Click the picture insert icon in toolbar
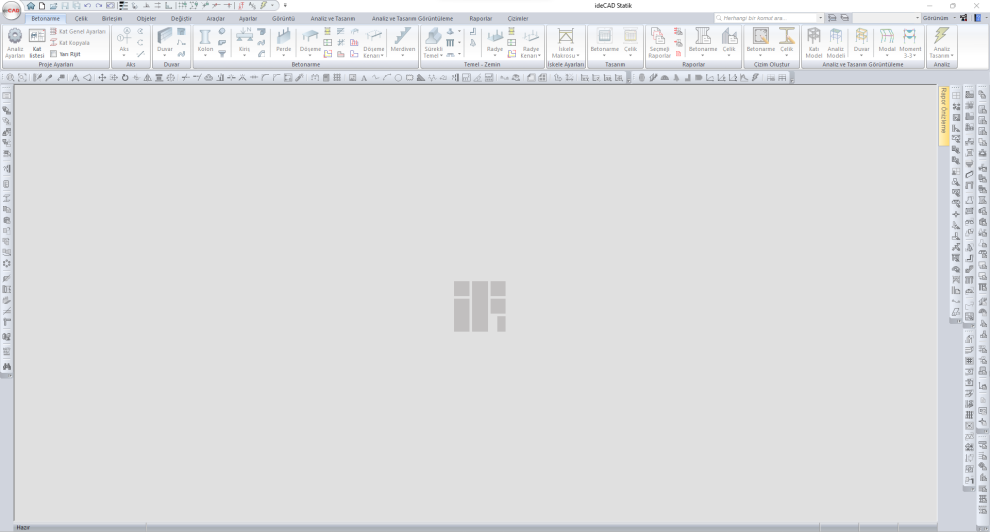The height and width of the screenshot is (532, 990). point(352,78)
